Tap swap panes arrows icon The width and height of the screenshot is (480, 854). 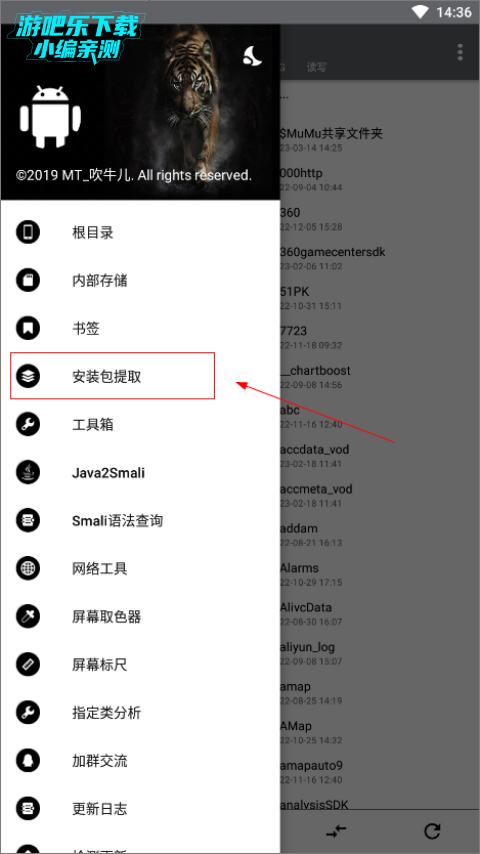336,831
